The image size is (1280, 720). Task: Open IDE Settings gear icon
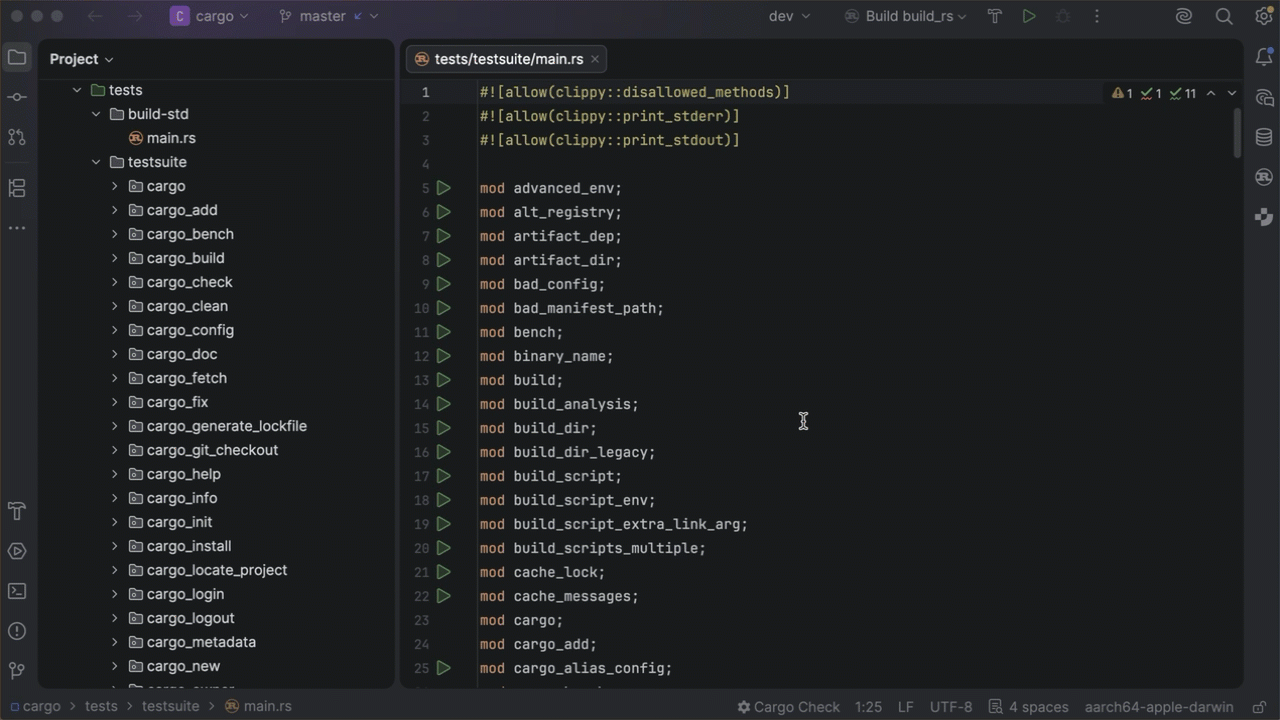(x=1263, y=16)
